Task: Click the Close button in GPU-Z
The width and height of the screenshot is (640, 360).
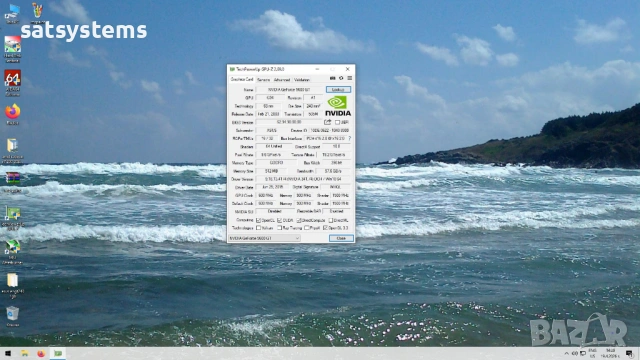Action: (341, 238)
